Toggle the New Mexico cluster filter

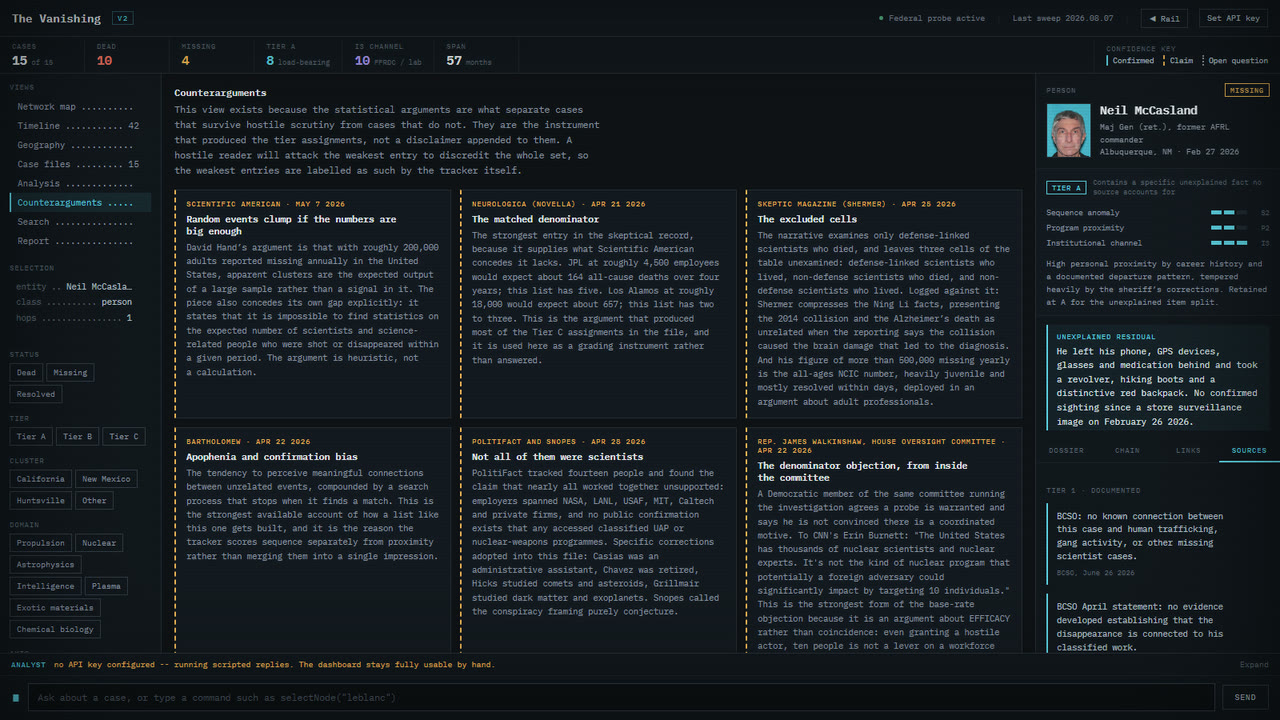point(107,479)
